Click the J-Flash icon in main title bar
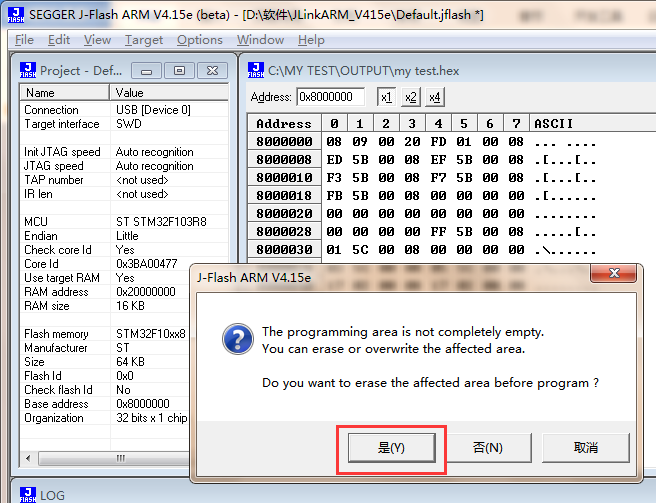 pos(16,15)
